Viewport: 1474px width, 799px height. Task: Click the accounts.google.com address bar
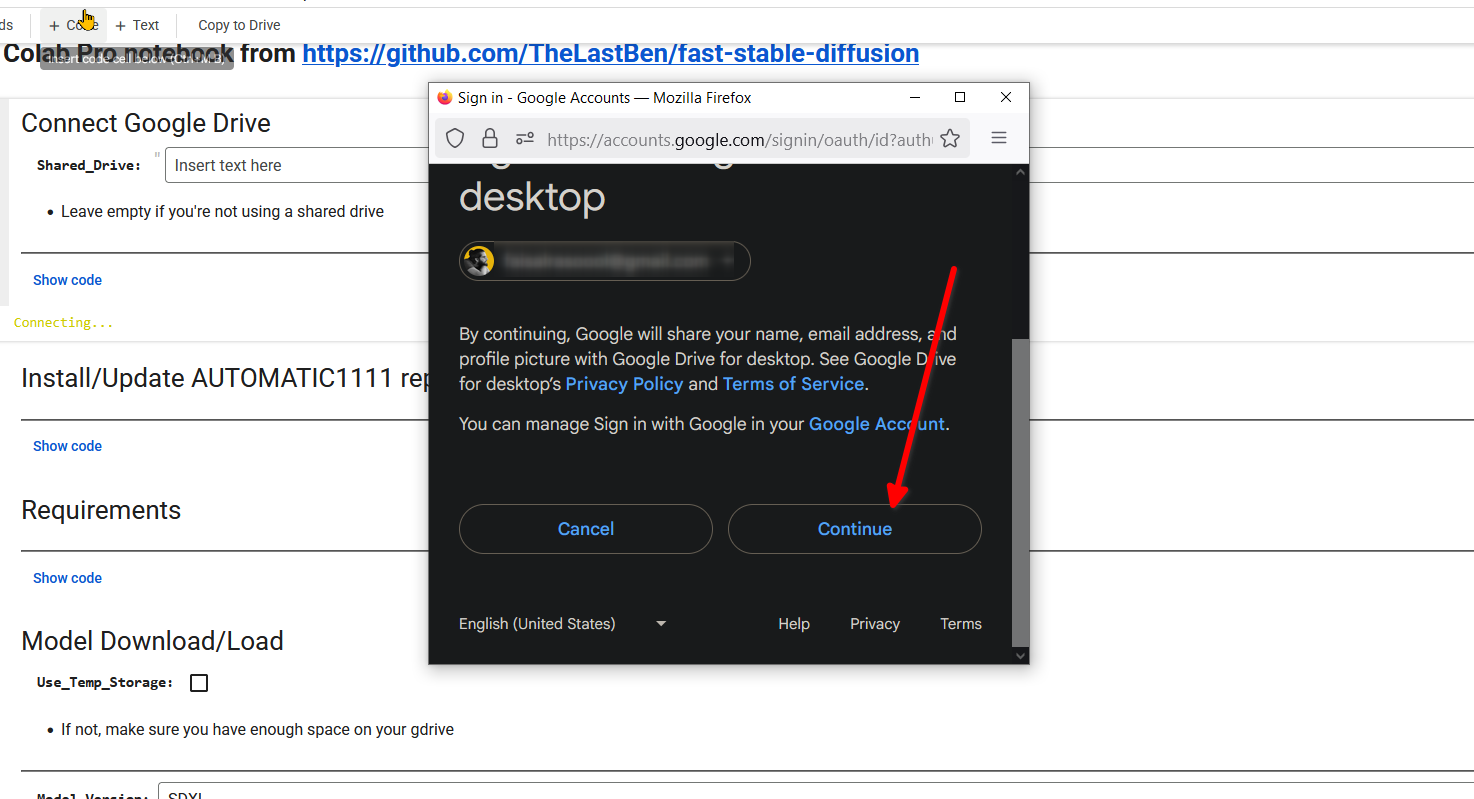click(x=740, y=139)
